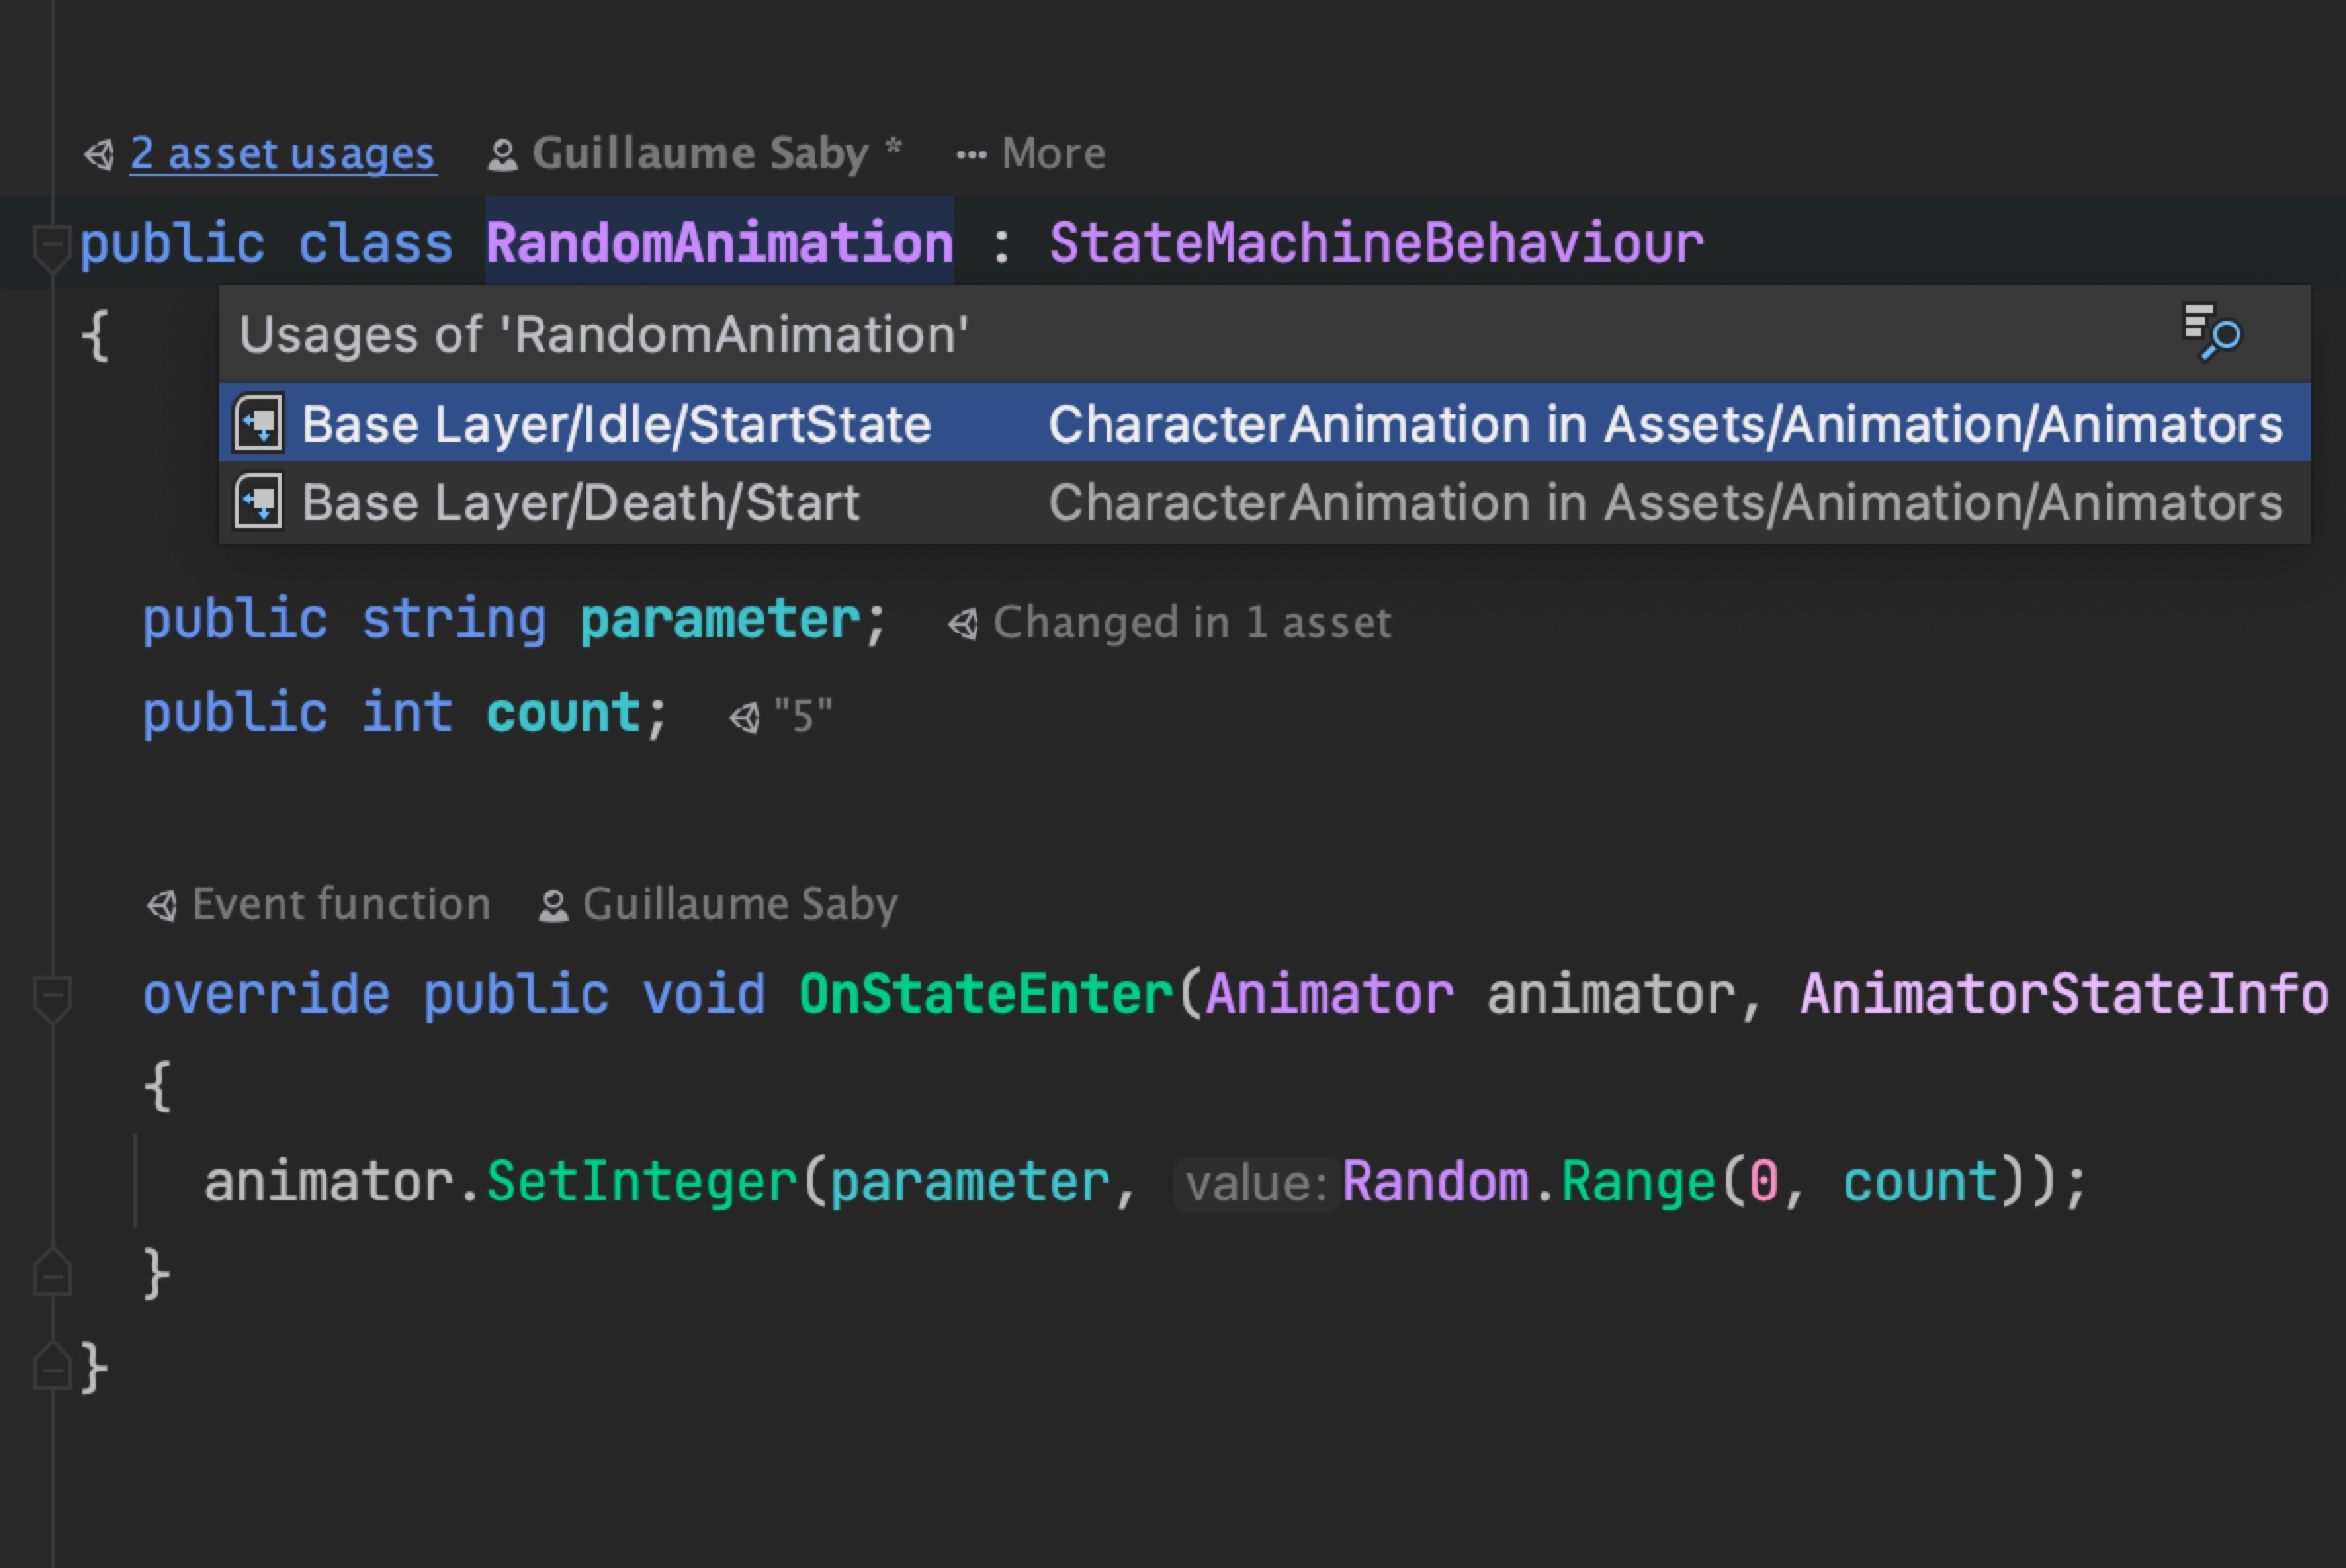2346x1568 pixels.
Task: Click animator state icon on Death/Start row
Action: pyautogui.click(x=259, y=501)
